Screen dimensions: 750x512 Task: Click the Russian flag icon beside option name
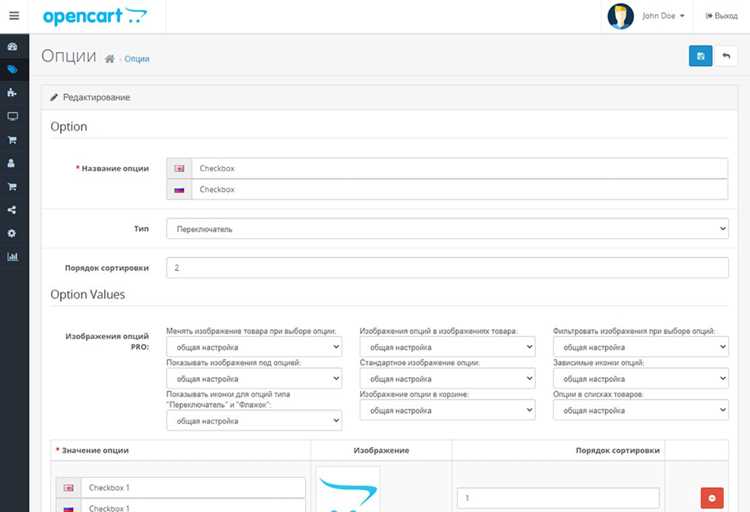coord(179,190)
